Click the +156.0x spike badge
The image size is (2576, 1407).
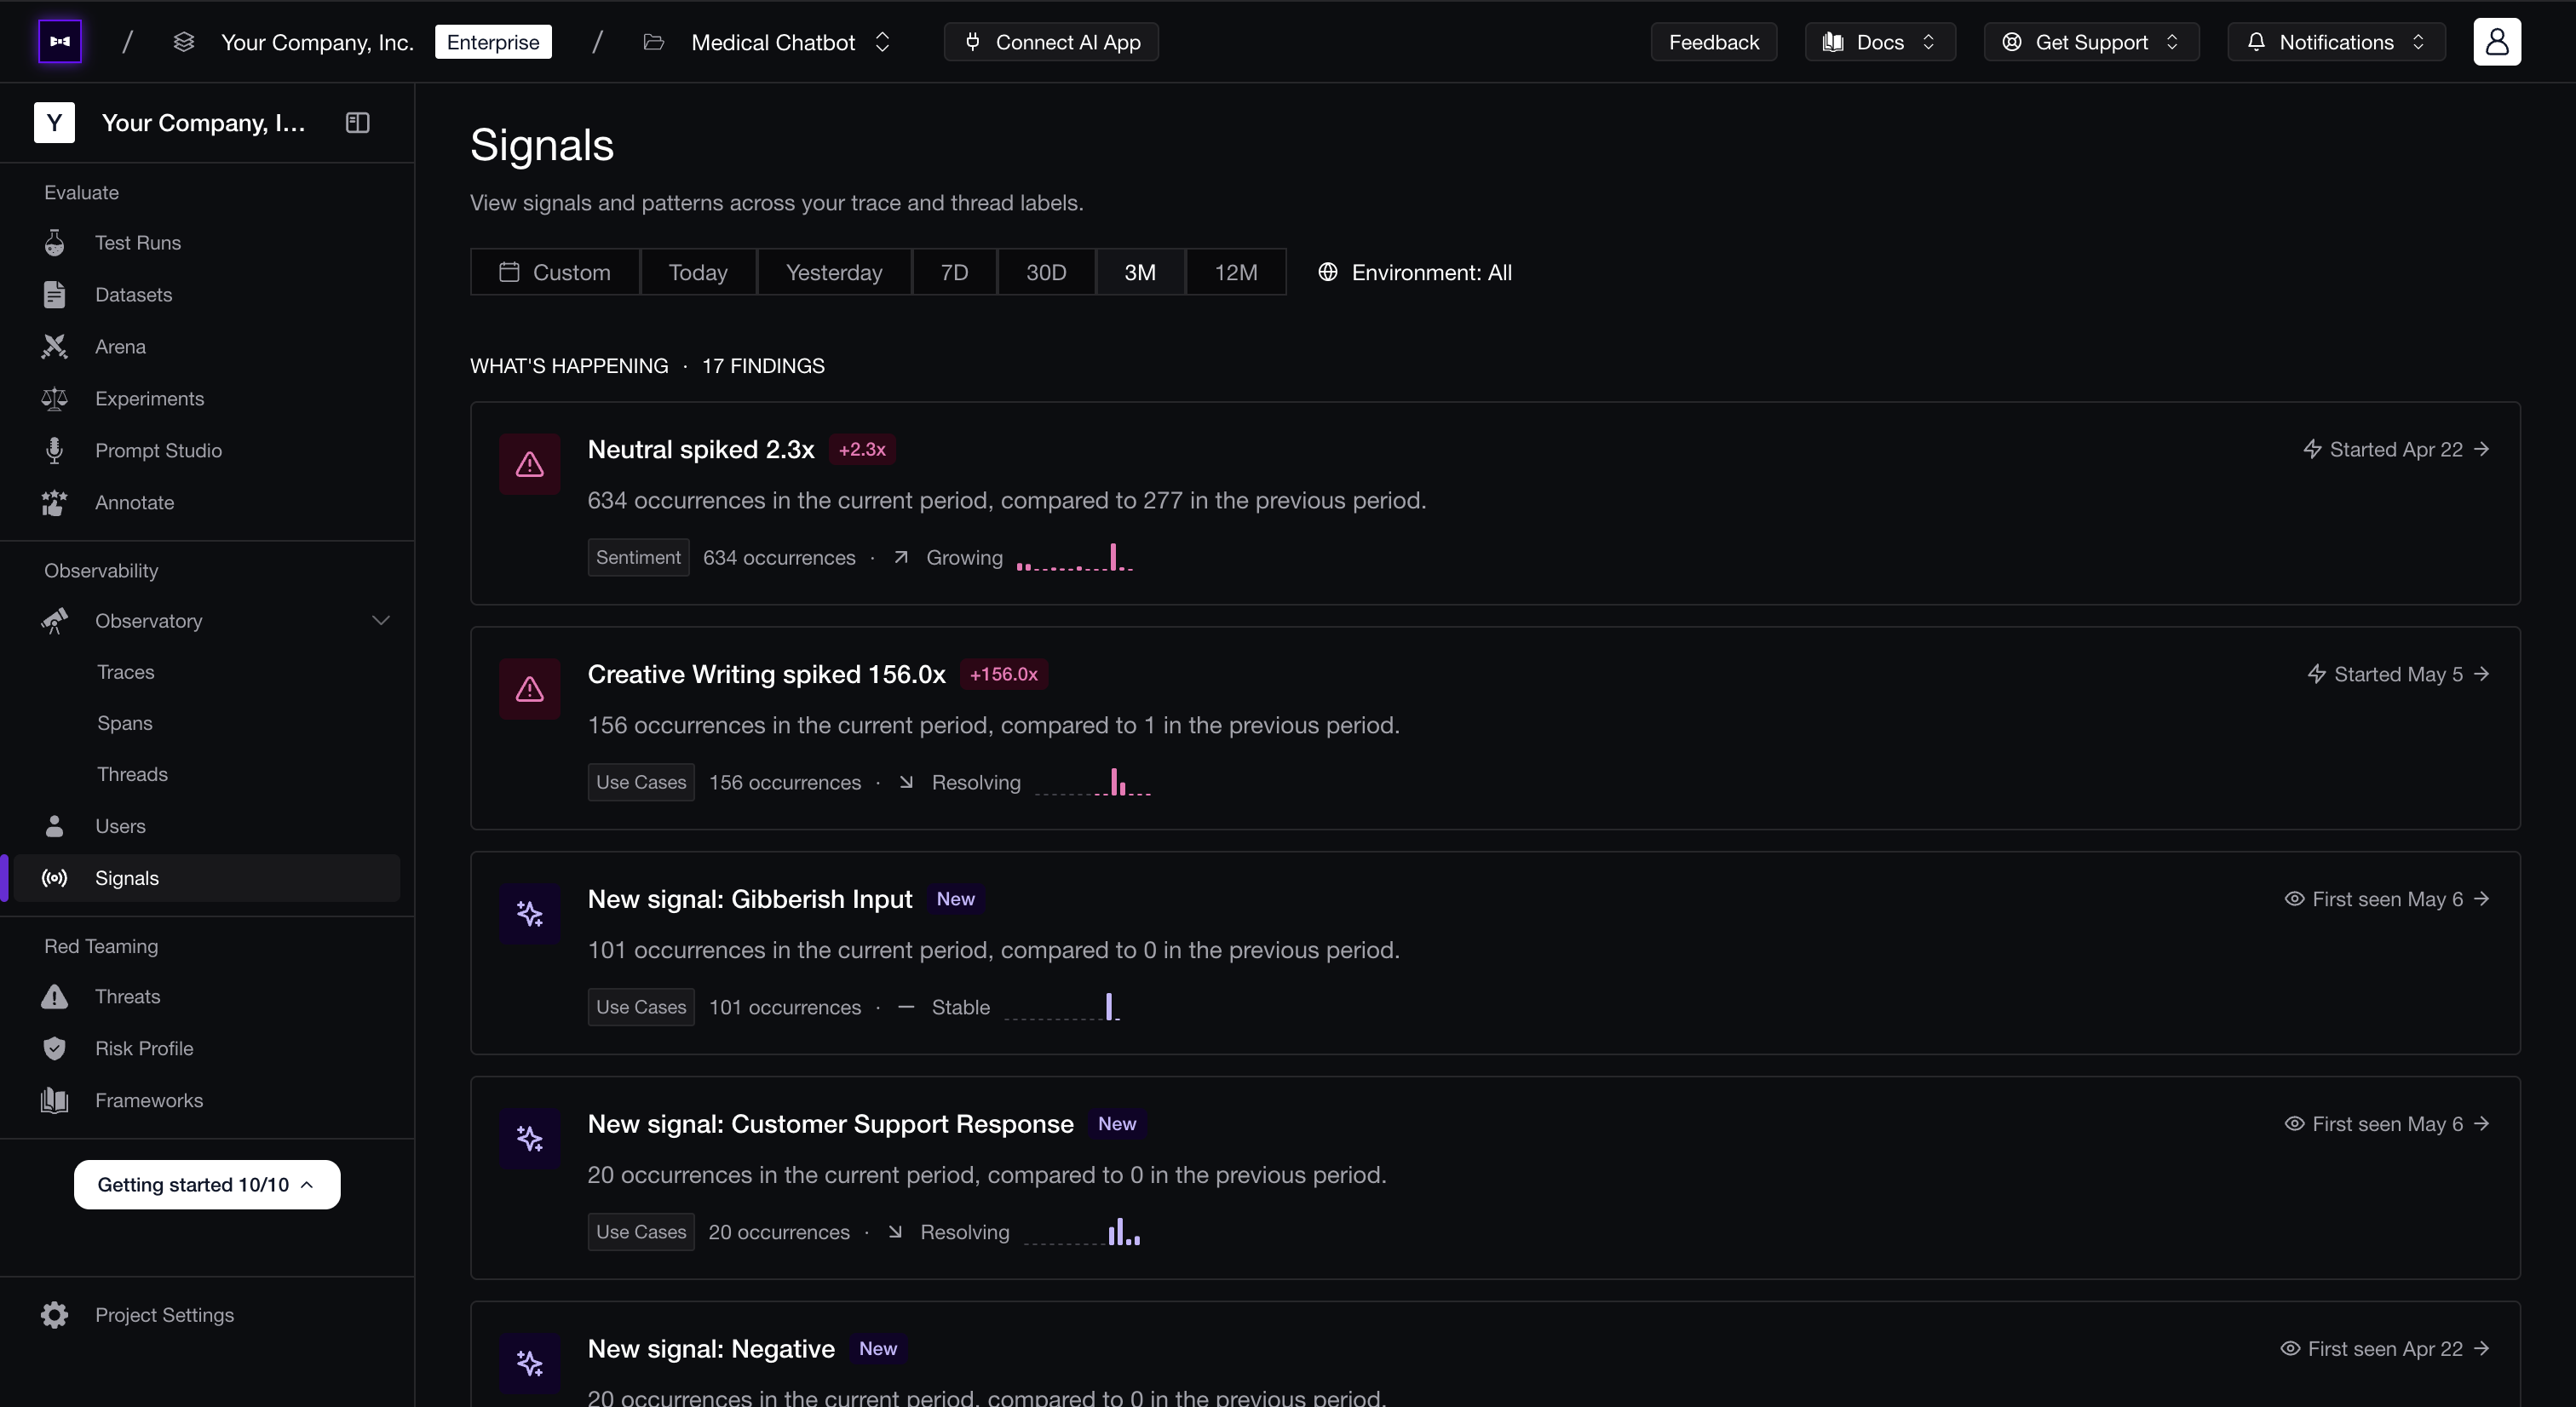[1004, 674]
